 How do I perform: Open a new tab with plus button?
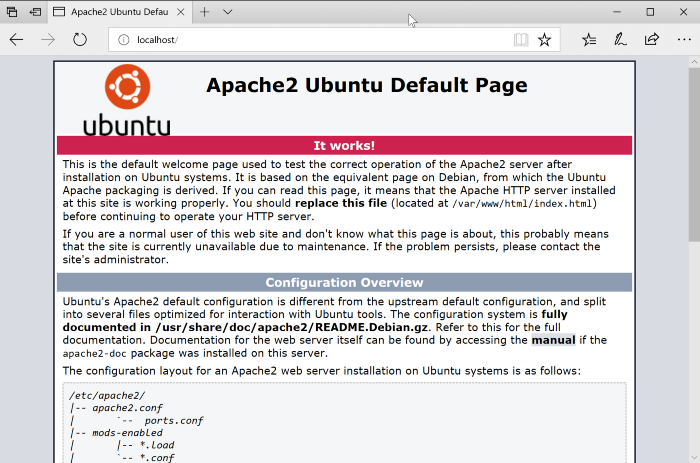[x=204, y=12]
